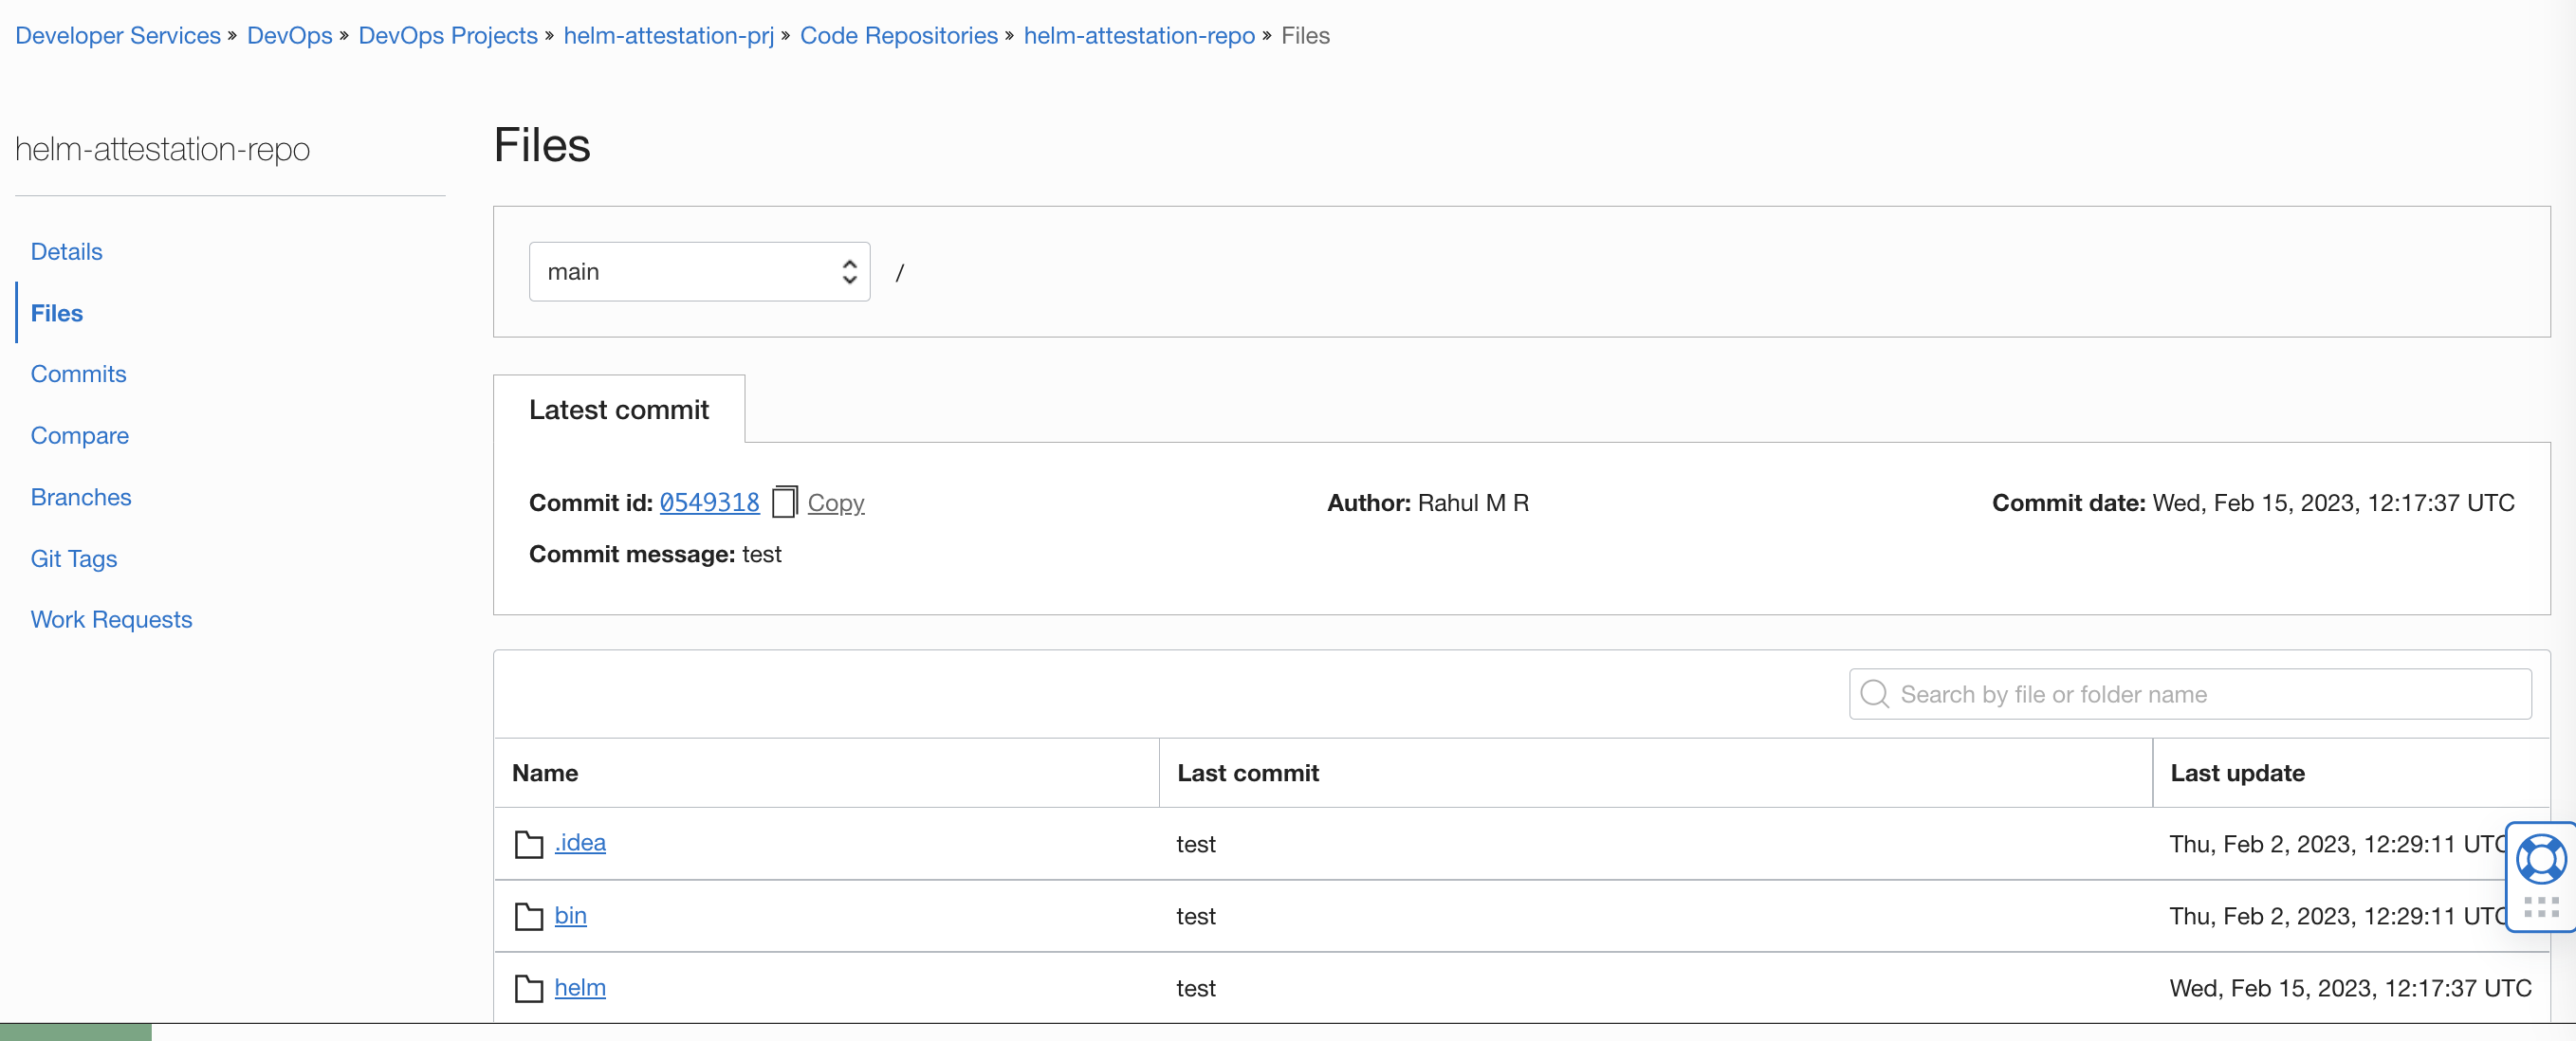Image resolution: width=2576 pixels, height=1041 pixels.
Task: Open the lifebuoy help widget
Action: coord(2540,858)
